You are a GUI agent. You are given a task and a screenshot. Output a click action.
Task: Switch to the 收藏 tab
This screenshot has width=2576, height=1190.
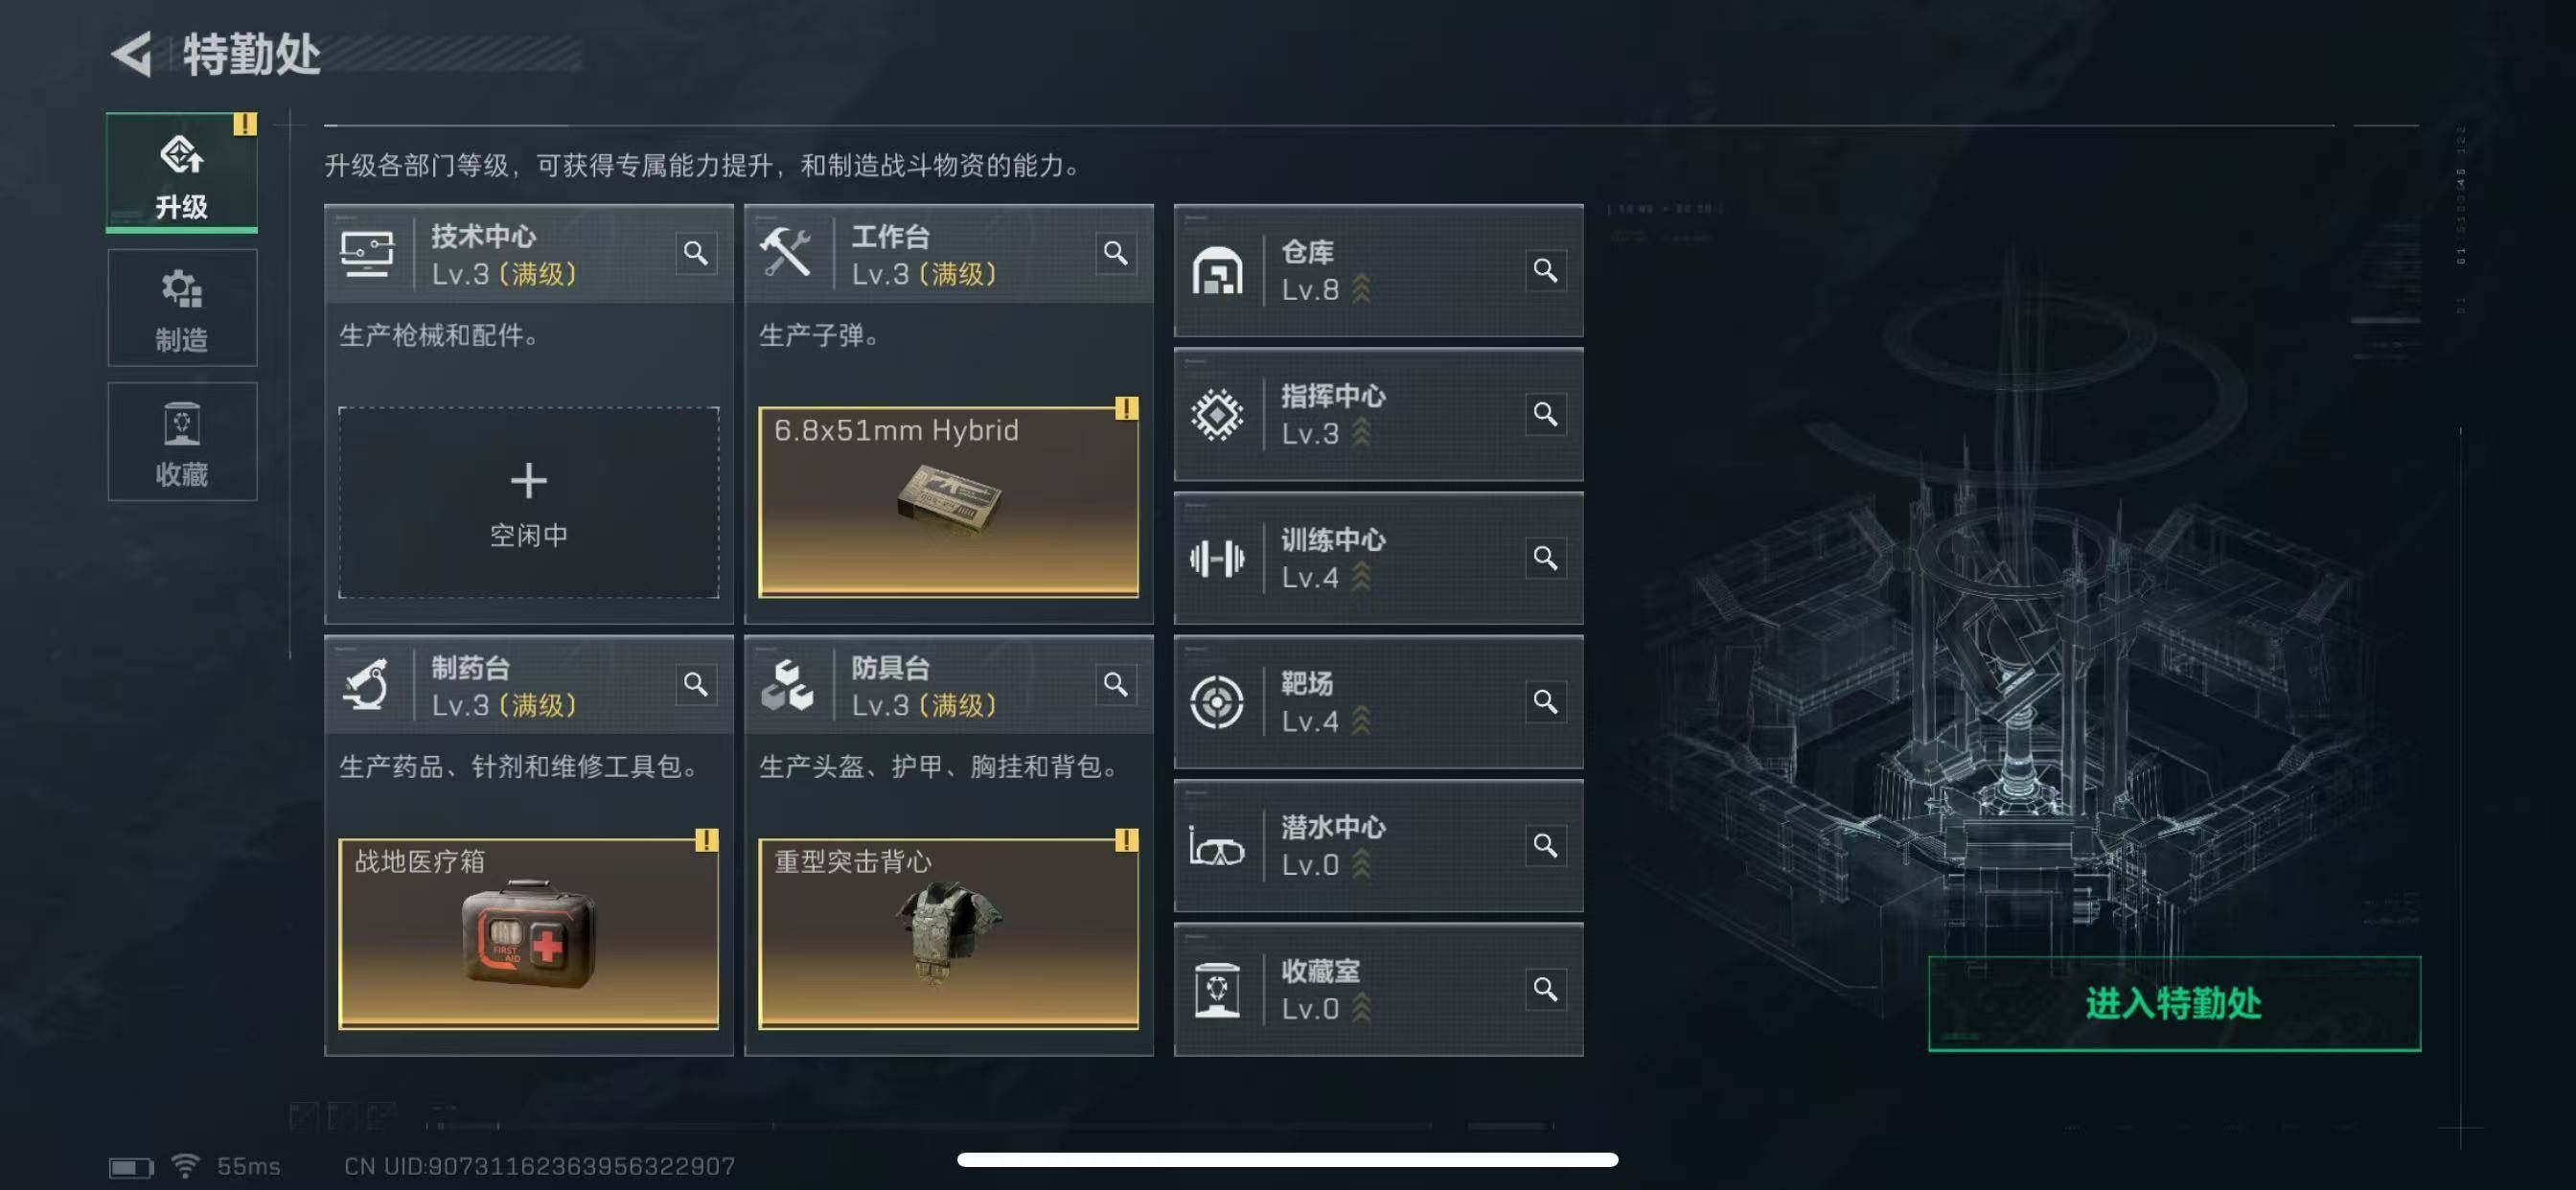click(182, 441)
